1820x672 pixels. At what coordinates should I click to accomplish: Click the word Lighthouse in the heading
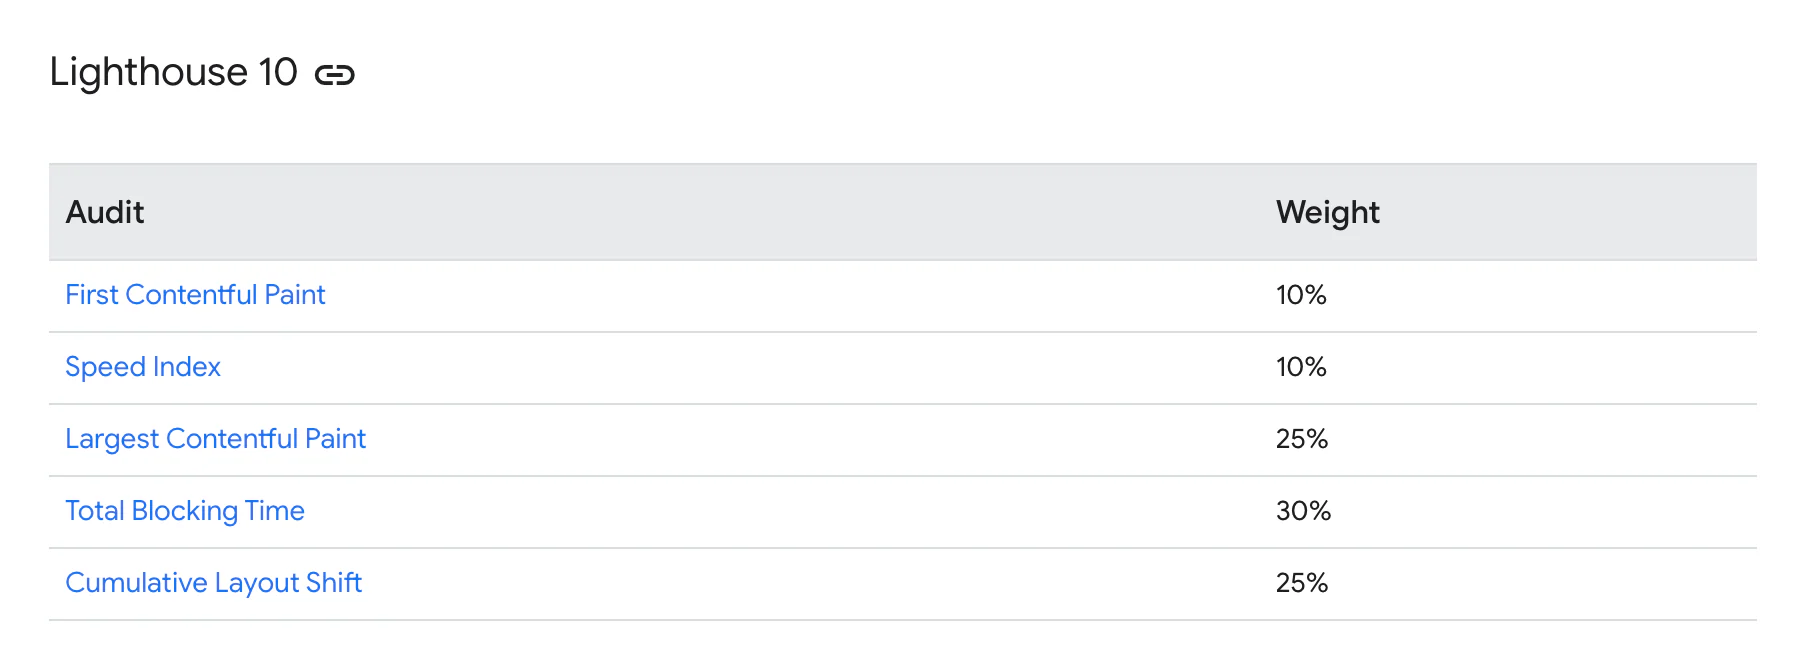[x=148, y=73]
